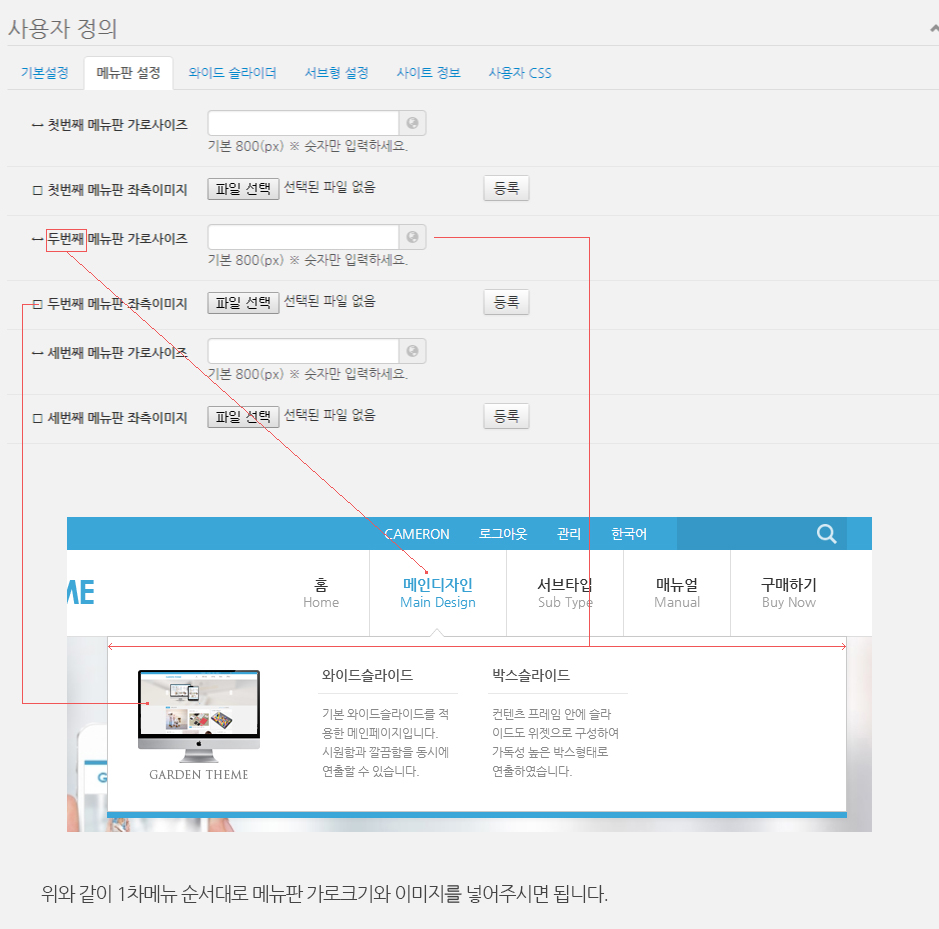The width and height of the screenshot is (939, 929).
Task: Click the magnifier search icon in preview header
Action: (x=826, y=534)
